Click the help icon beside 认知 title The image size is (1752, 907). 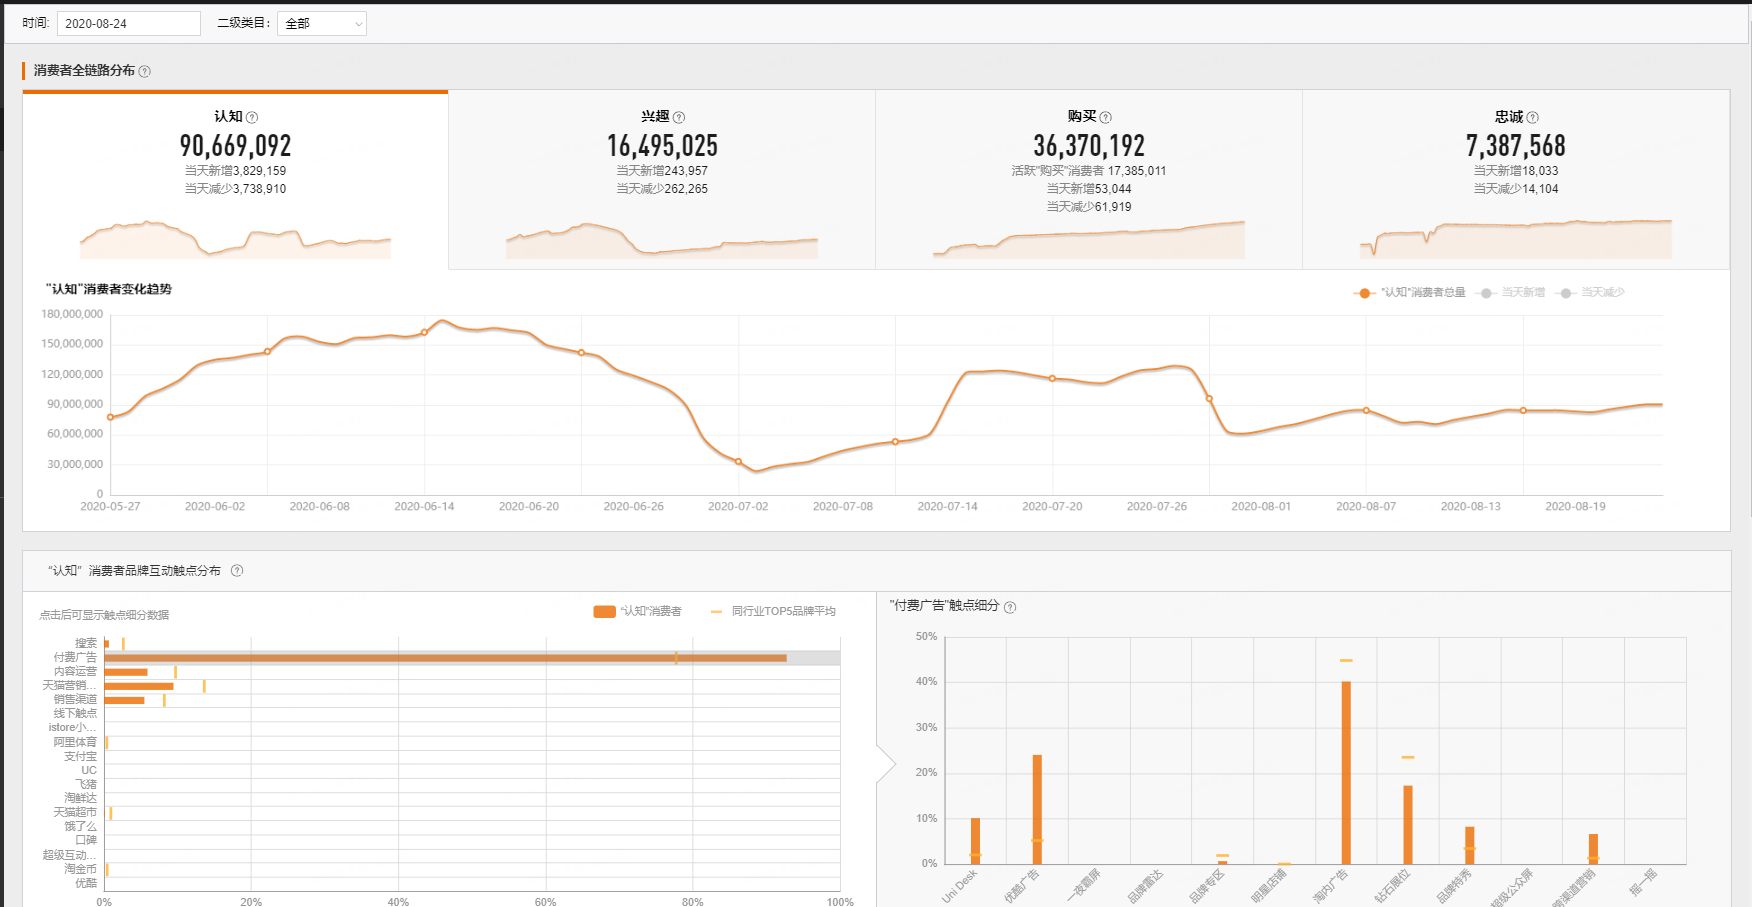tap(252, 117)
